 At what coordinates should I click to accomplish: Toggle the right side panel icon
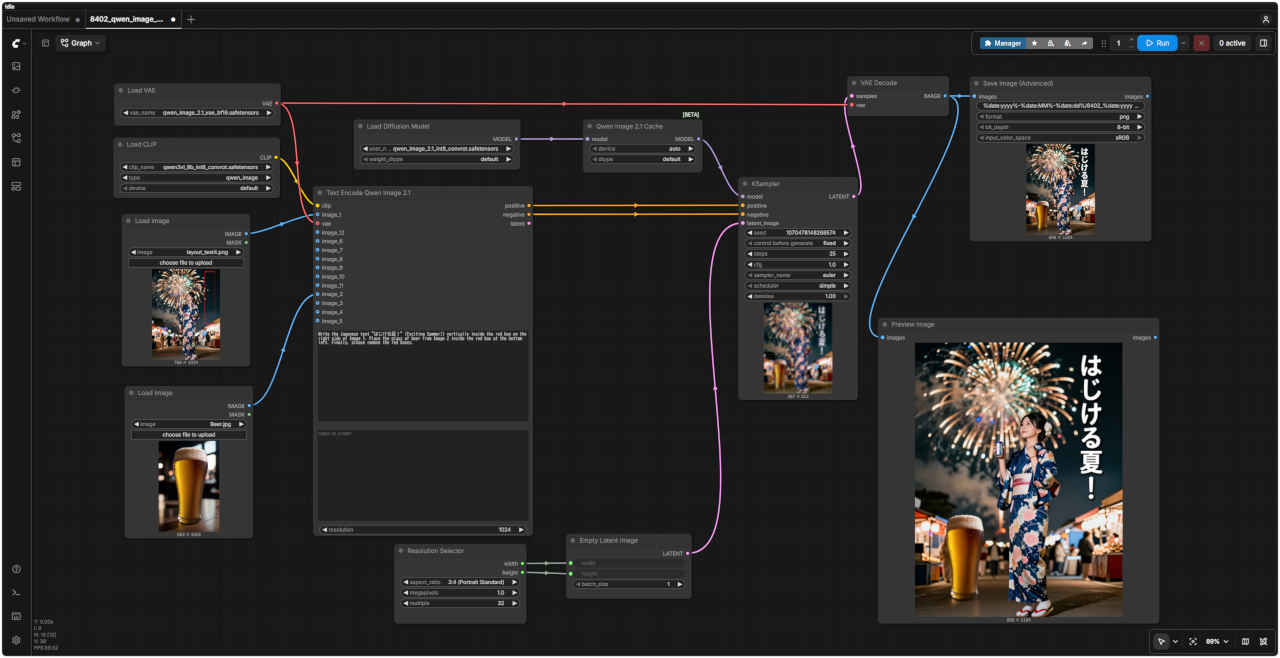1263,43
